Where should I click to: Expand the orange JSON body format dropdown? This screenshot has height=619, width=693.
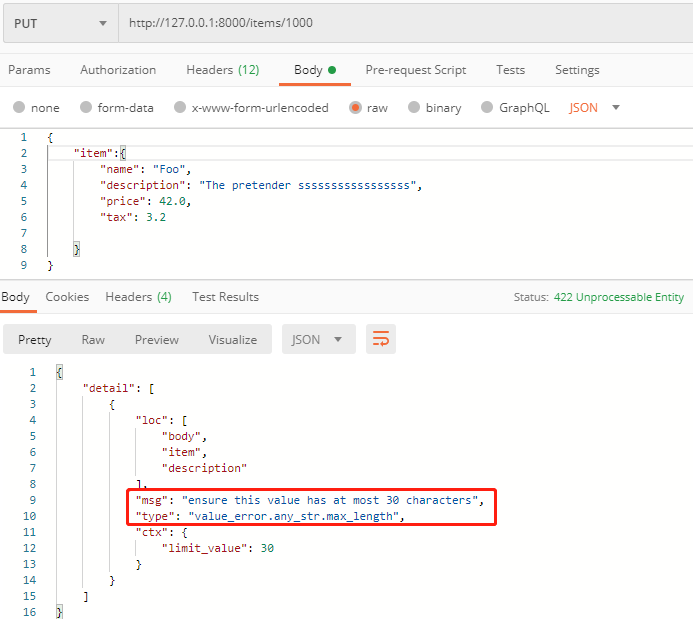tap(595, 108)
